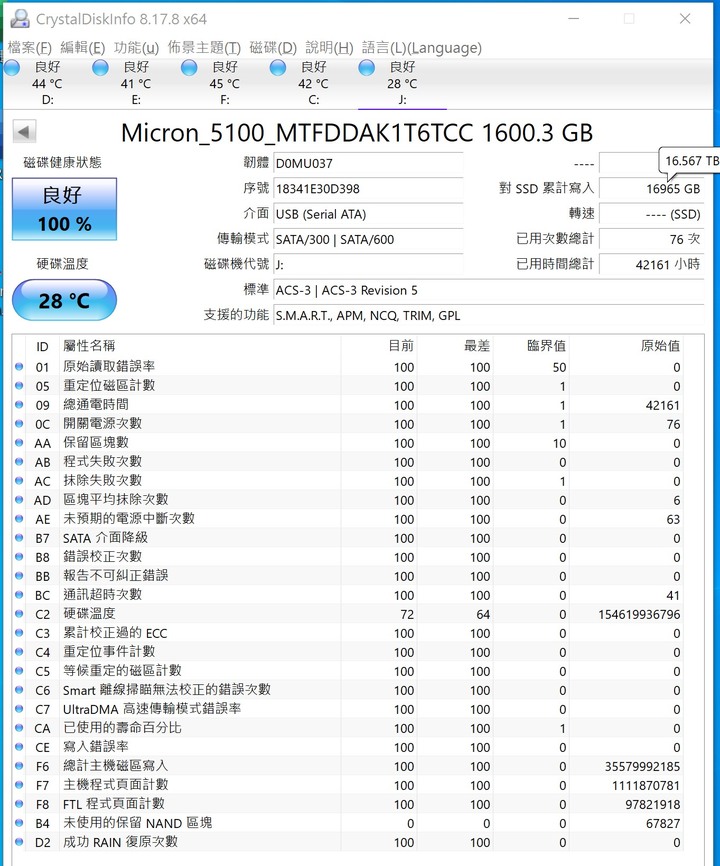Viewport: 720px width, 866px height.
Task: Click the power-on count field 76 次
Action: click(x=652, y=239)
